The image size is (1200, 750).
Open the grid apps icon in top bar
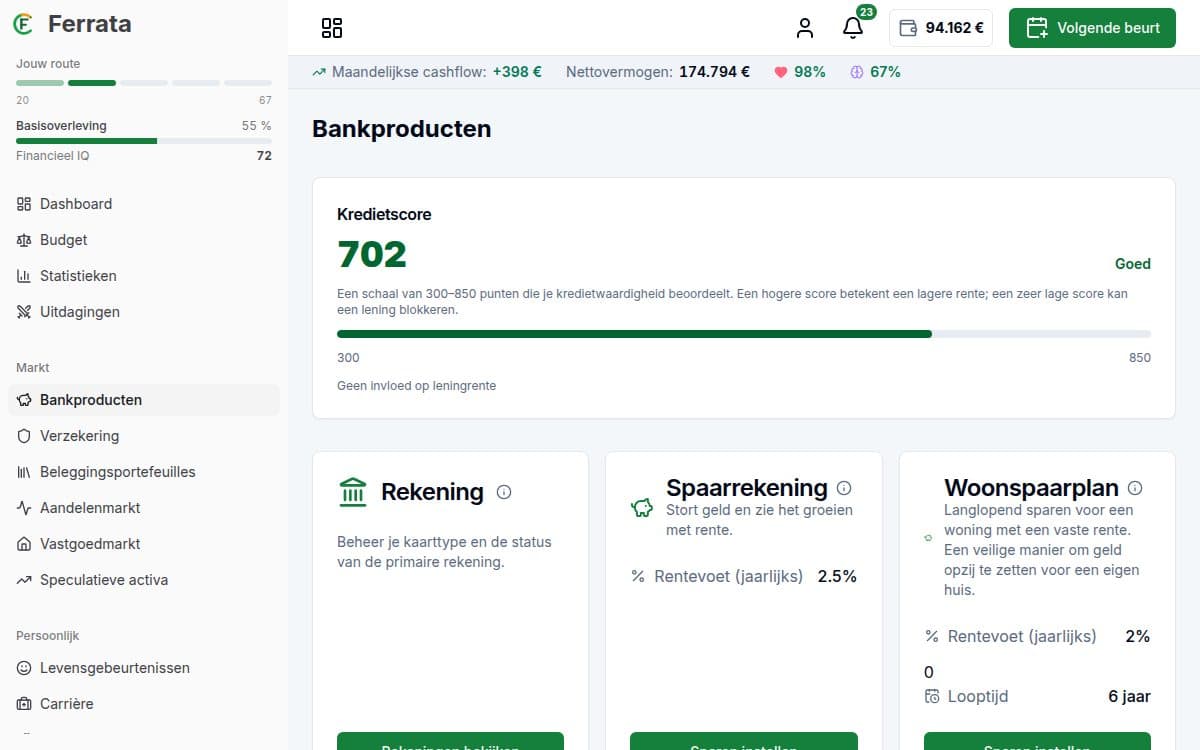point(332,28)
